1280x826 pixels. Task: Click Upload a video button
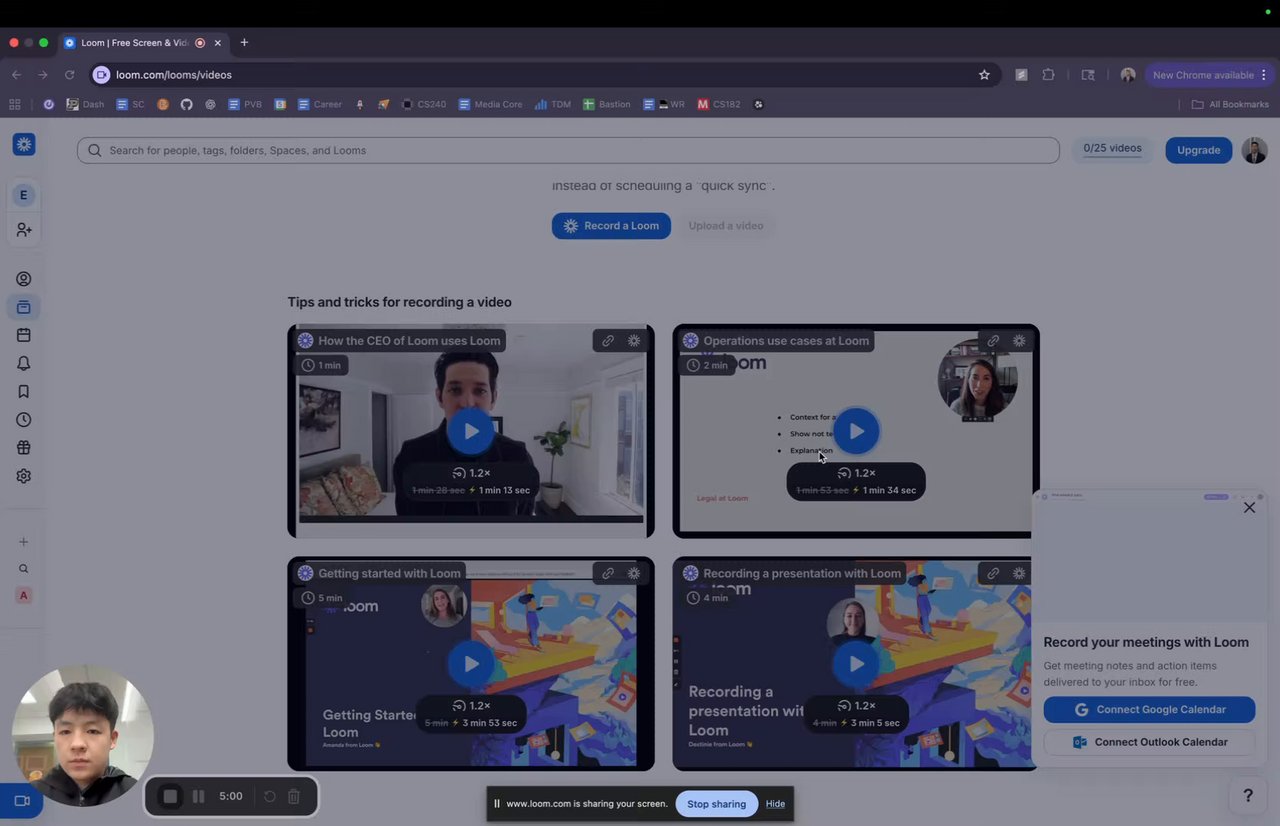pos(726,225)
